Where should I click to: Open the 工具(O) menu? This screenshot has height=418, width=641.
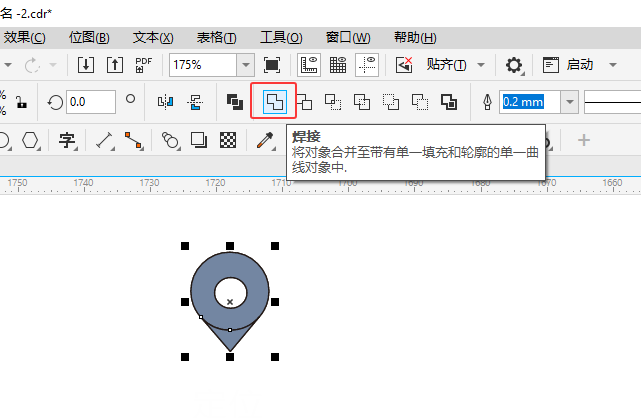(281, 38)
